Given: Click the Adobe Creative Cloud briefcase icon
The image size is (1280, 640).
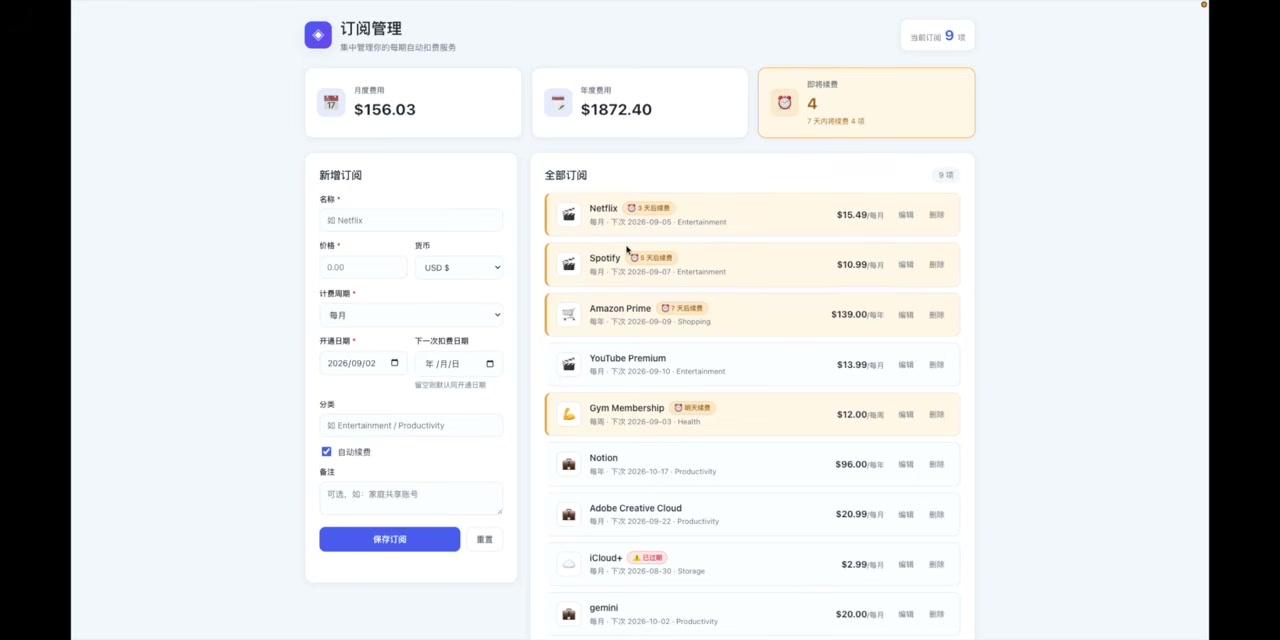Looking at the screenshot, I should 569,514.
